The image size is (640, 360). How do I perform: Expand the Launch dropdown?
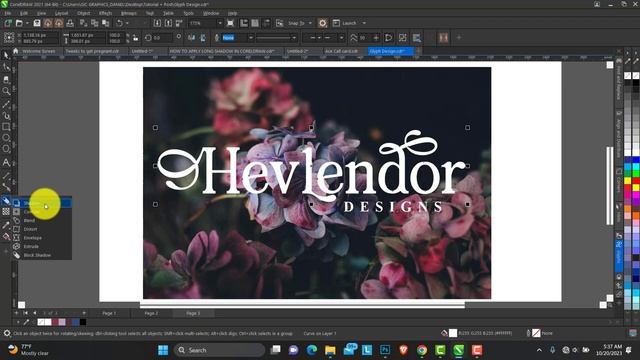[364, 23]
